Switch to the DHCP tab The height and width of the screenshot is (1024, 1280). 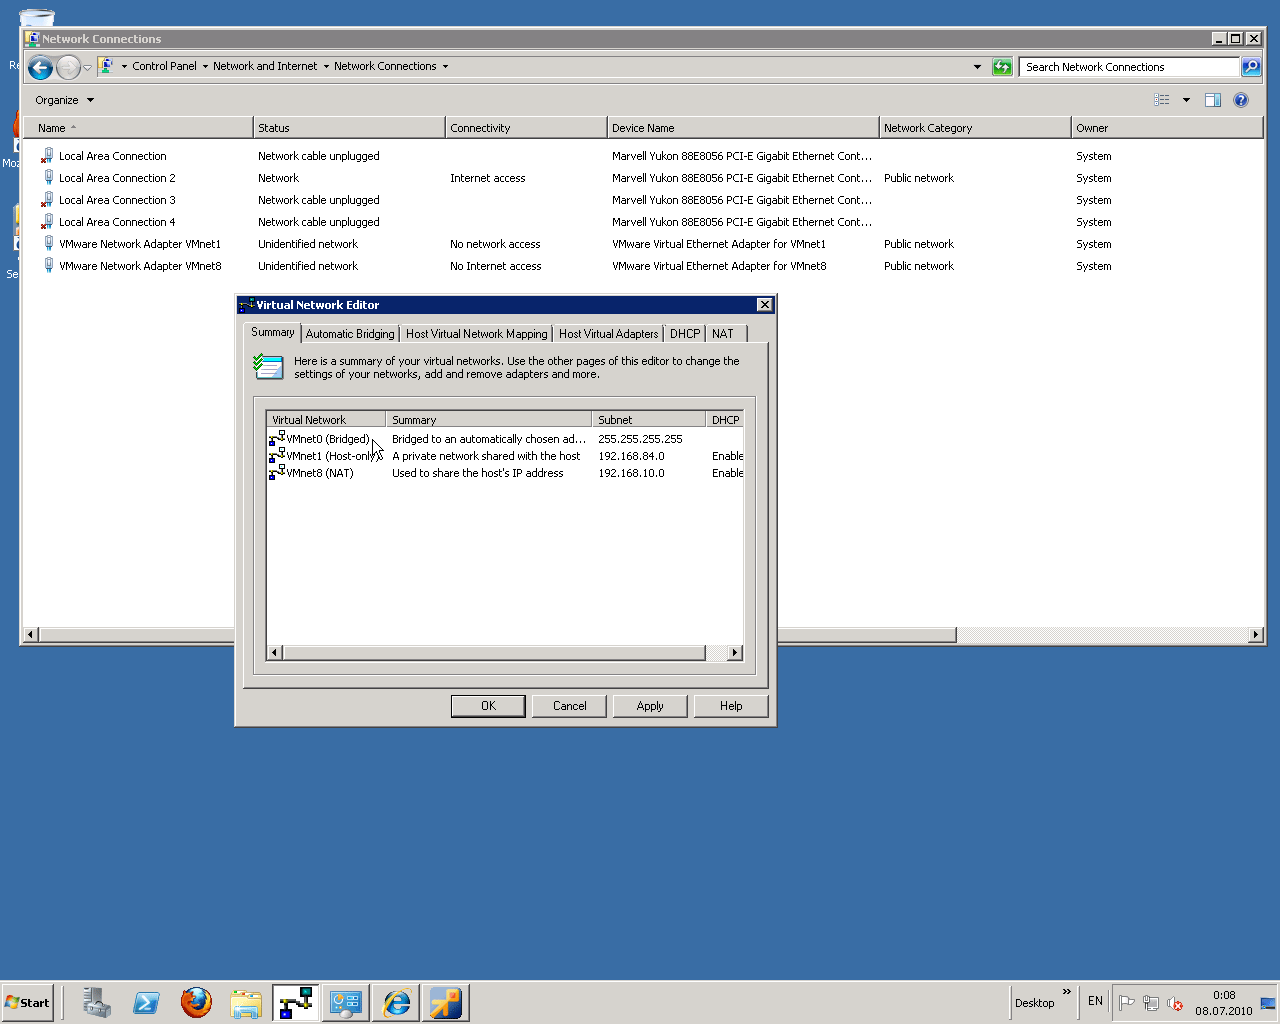coord(685,334)
